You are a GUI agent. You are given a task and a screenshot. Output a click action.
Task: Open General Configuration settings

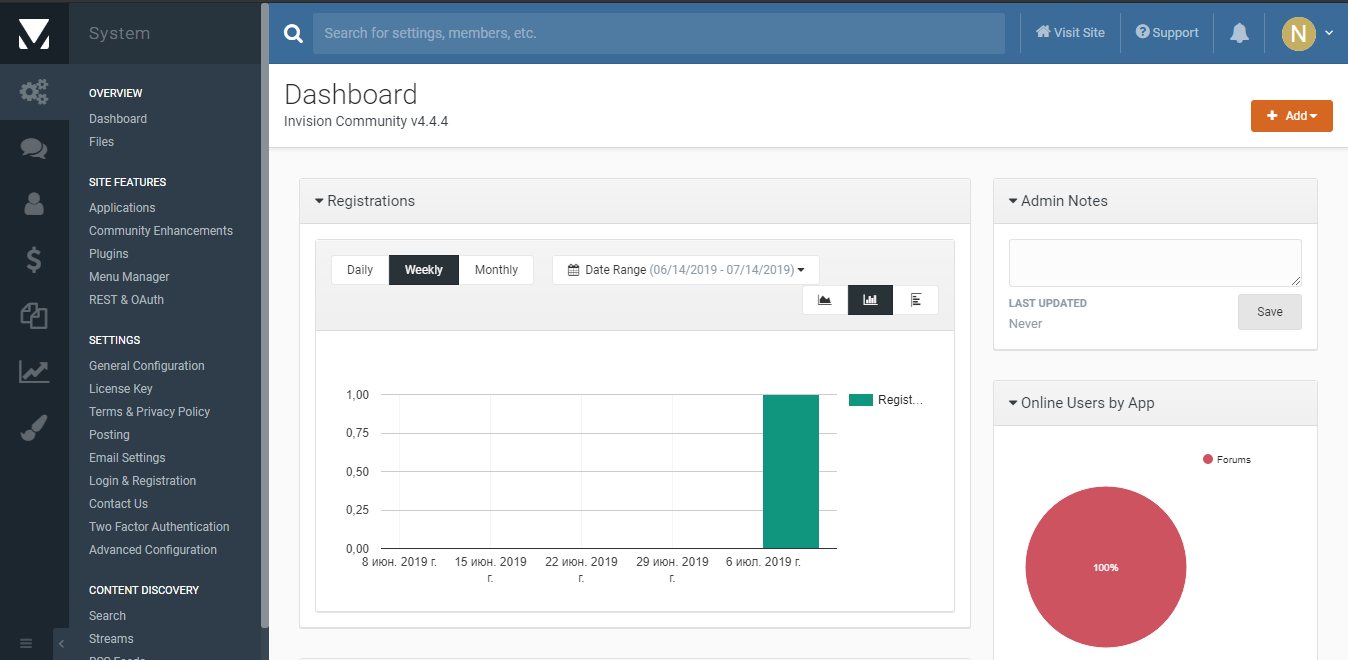pos(147,366)
